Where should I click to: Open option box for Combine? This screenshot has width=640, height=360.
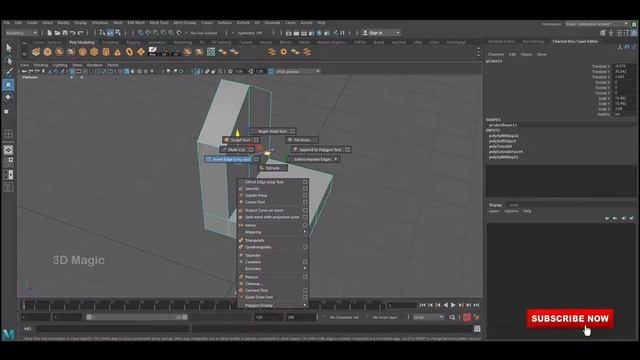(305, 262)
